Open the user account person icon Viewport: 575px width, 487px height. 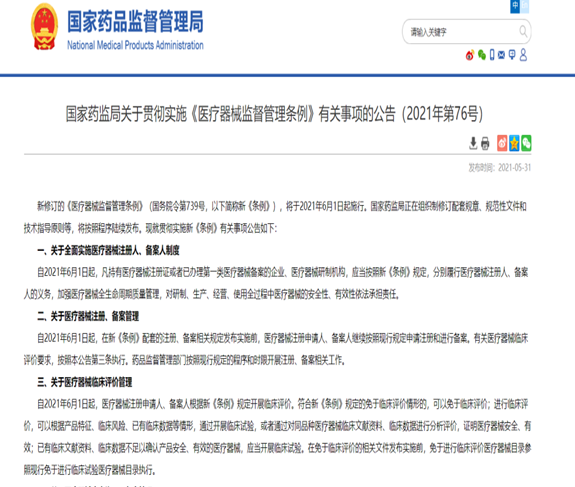523,55
